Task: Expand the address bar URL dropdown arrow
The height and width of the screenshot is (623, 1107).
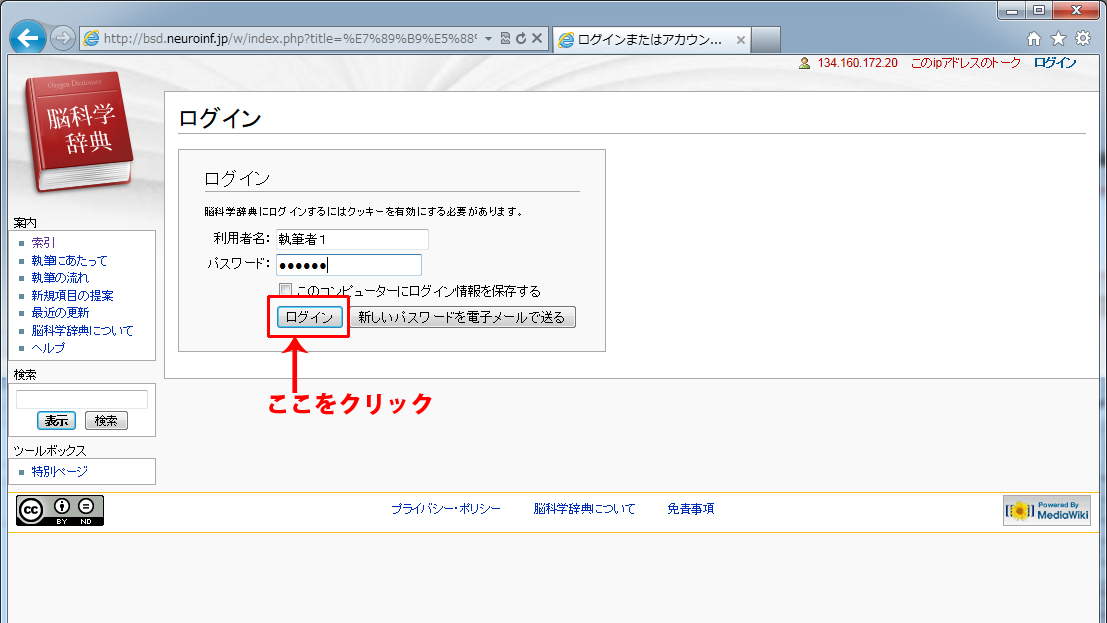Action: pos(488,39)
